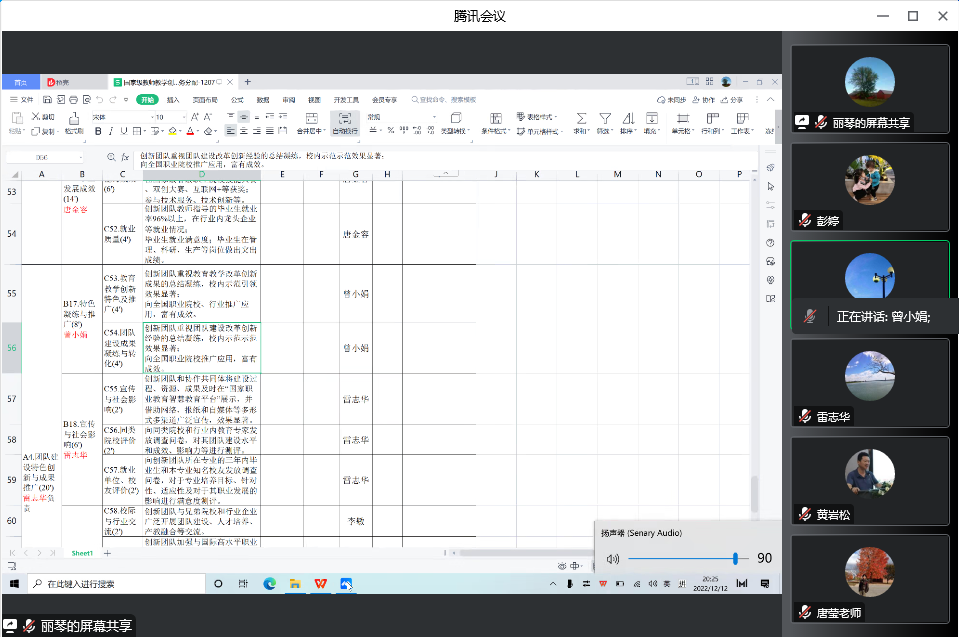
Task: Open File Explorer from the taskbar
Action: click(295, 584)
